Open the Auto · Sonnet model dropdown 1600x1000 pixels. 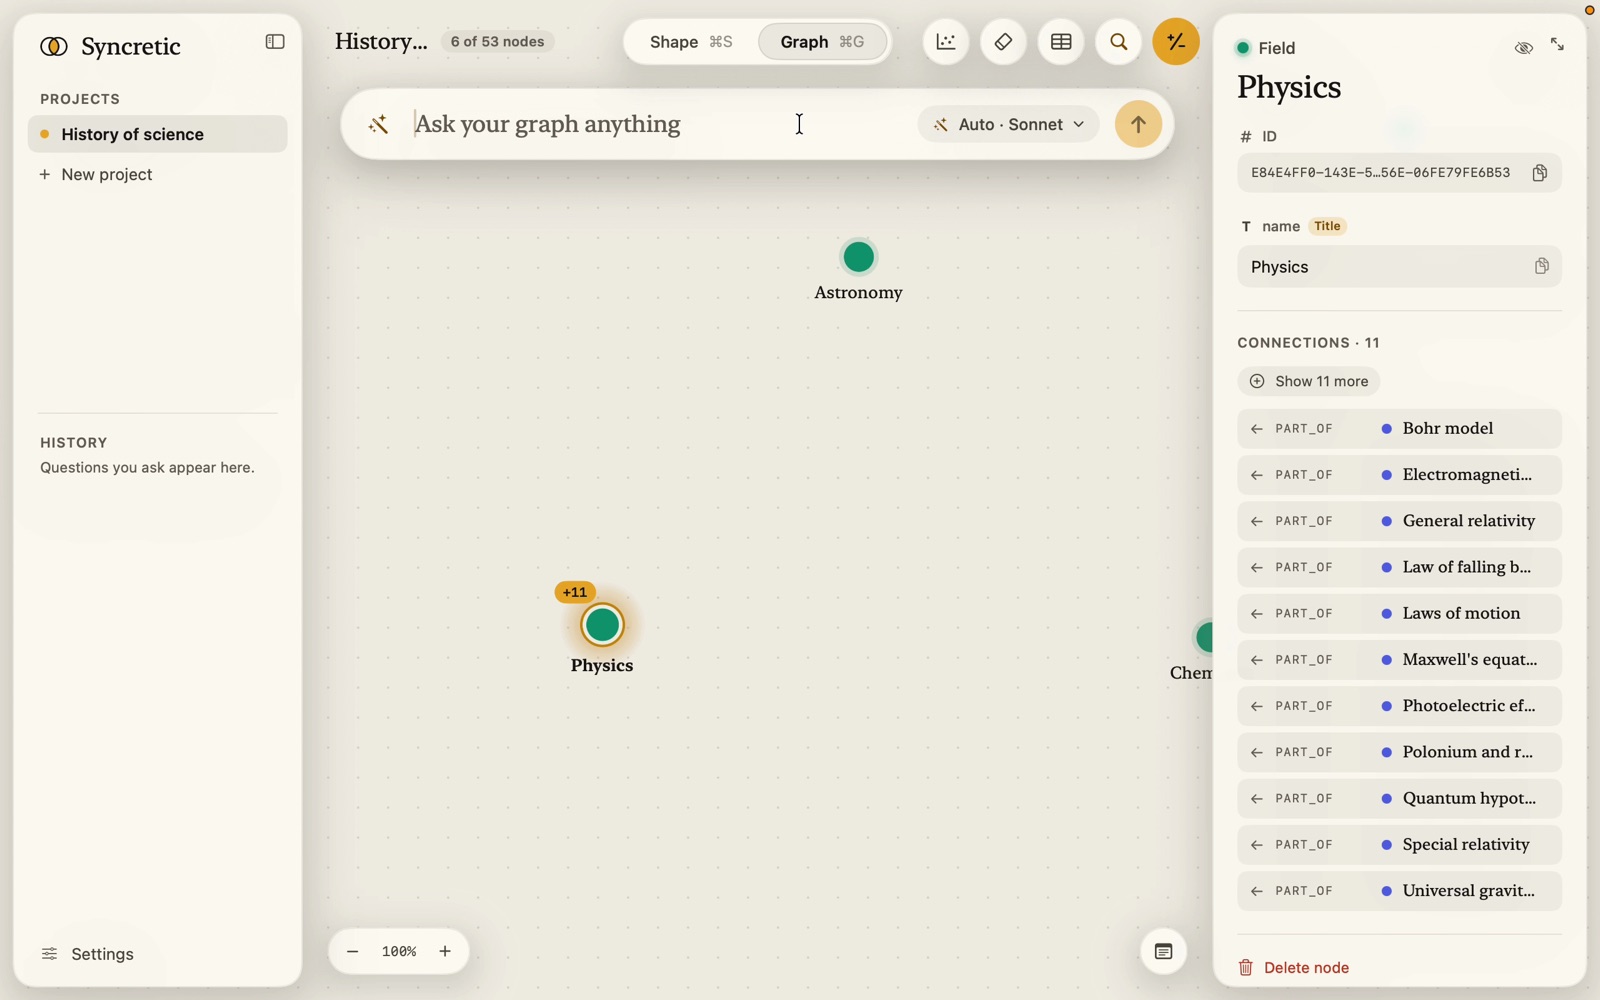[x=1008, y=124]
